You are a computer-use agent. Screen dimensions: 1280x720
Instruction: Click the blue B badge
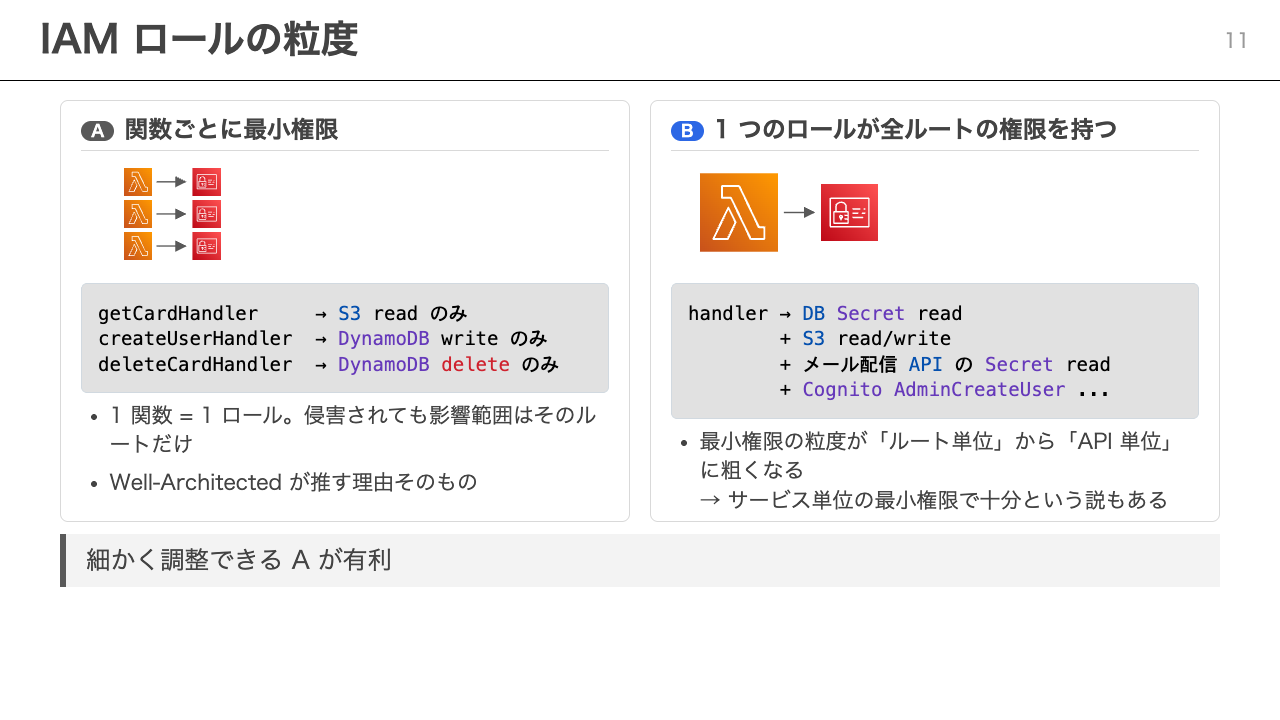point(688,131)
